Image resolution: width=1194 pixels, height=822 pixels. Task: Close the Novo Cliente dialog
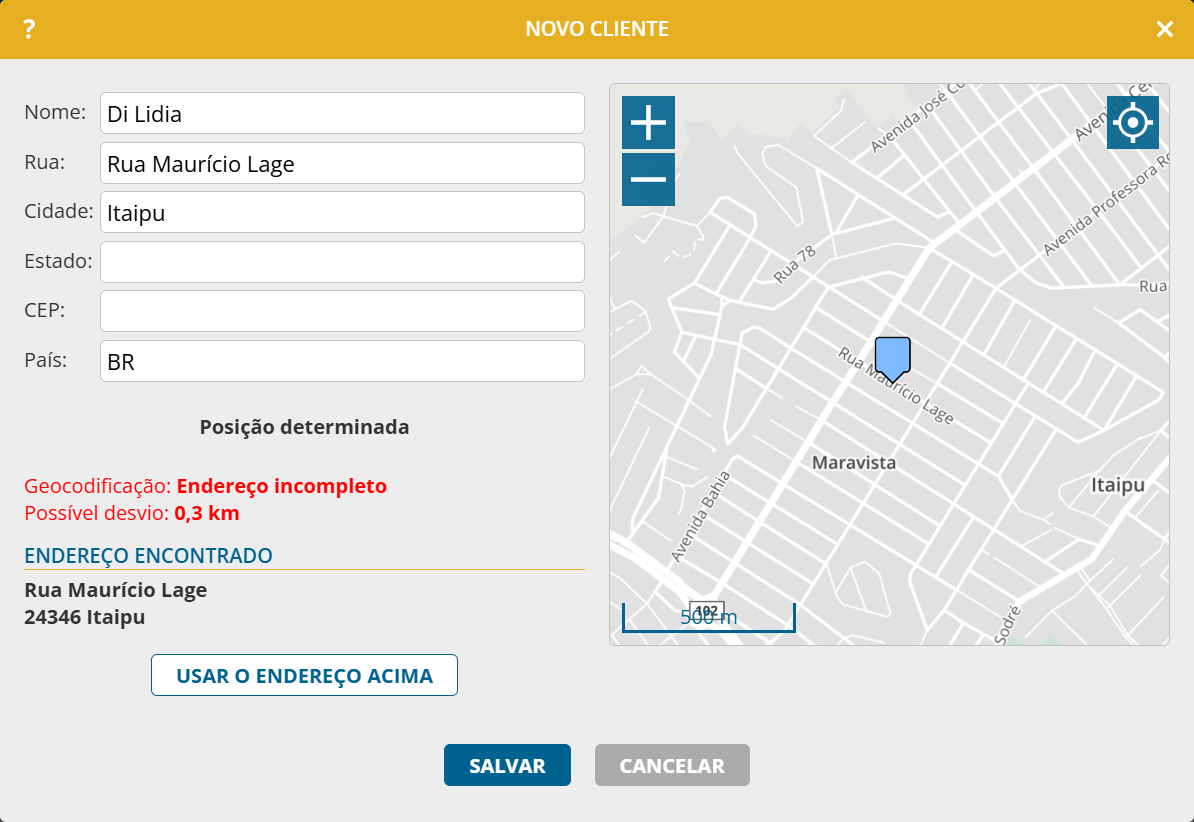point(1164,29)
